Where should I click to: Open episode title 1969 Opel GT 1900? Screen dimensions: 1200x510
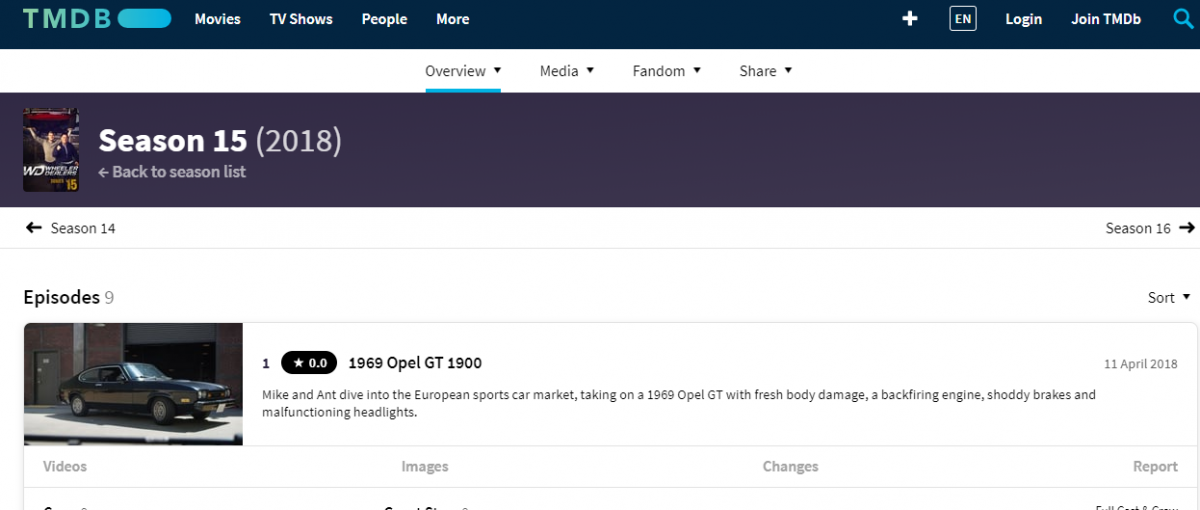[x=415, y=363]
